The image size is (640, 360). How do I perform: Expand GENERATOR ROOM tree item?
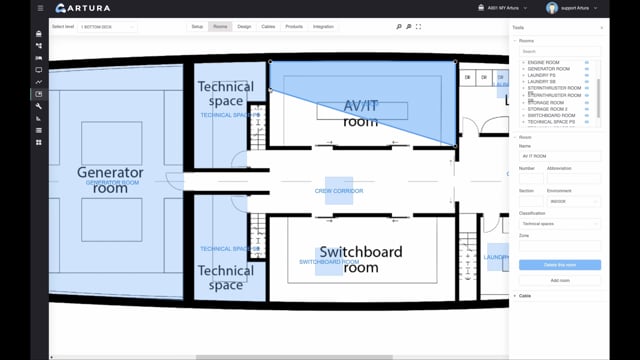[524, 69]
